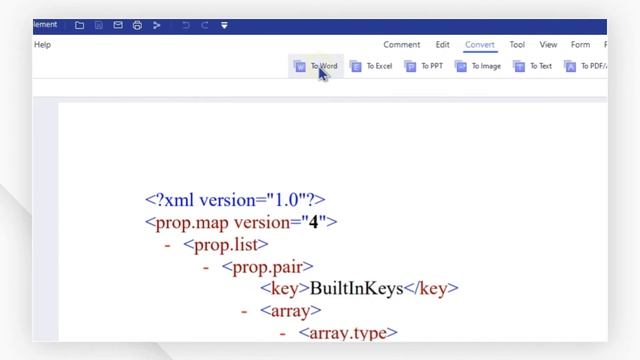The image size is (640, 360).
Task: Click the Save icon in quick access toolbar
Action: pos(99,25)
